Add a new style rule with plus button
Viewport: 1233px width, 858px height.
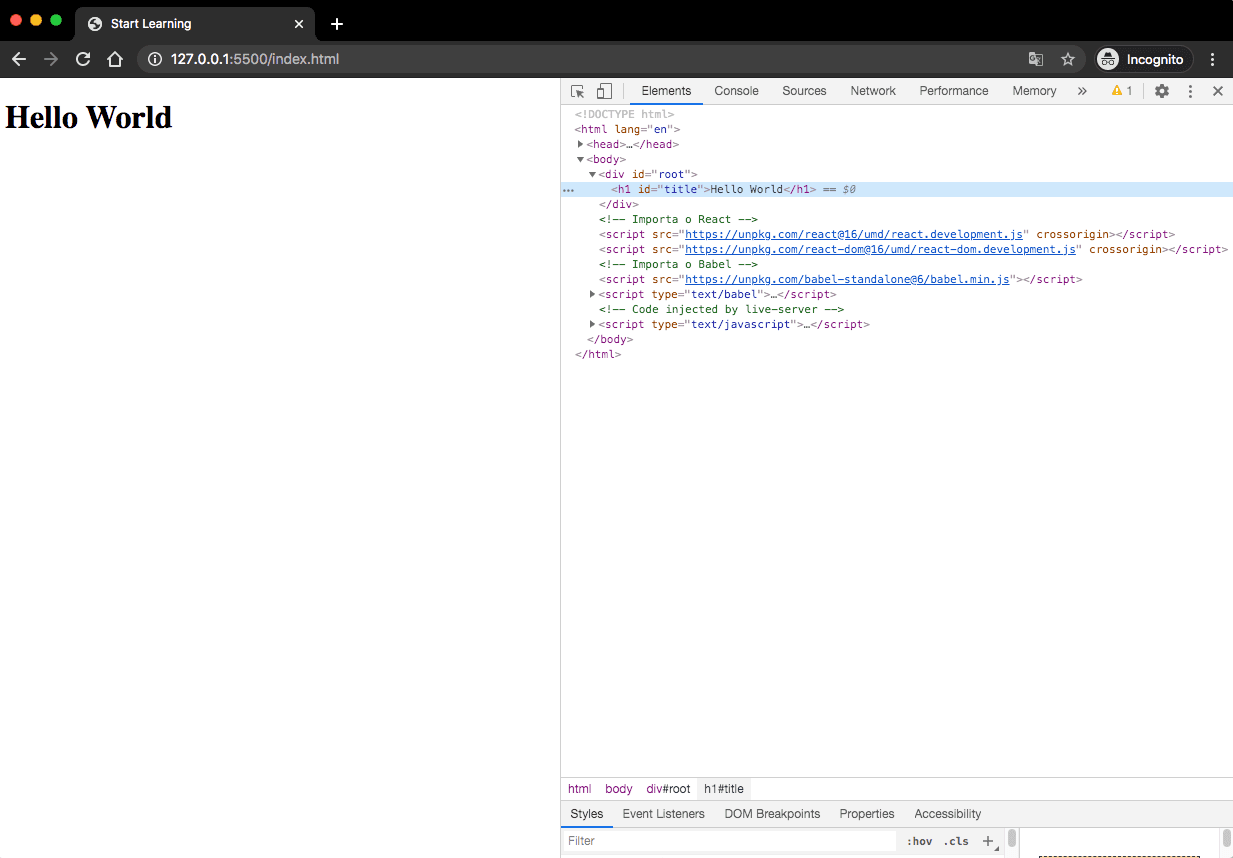(988, 841)
